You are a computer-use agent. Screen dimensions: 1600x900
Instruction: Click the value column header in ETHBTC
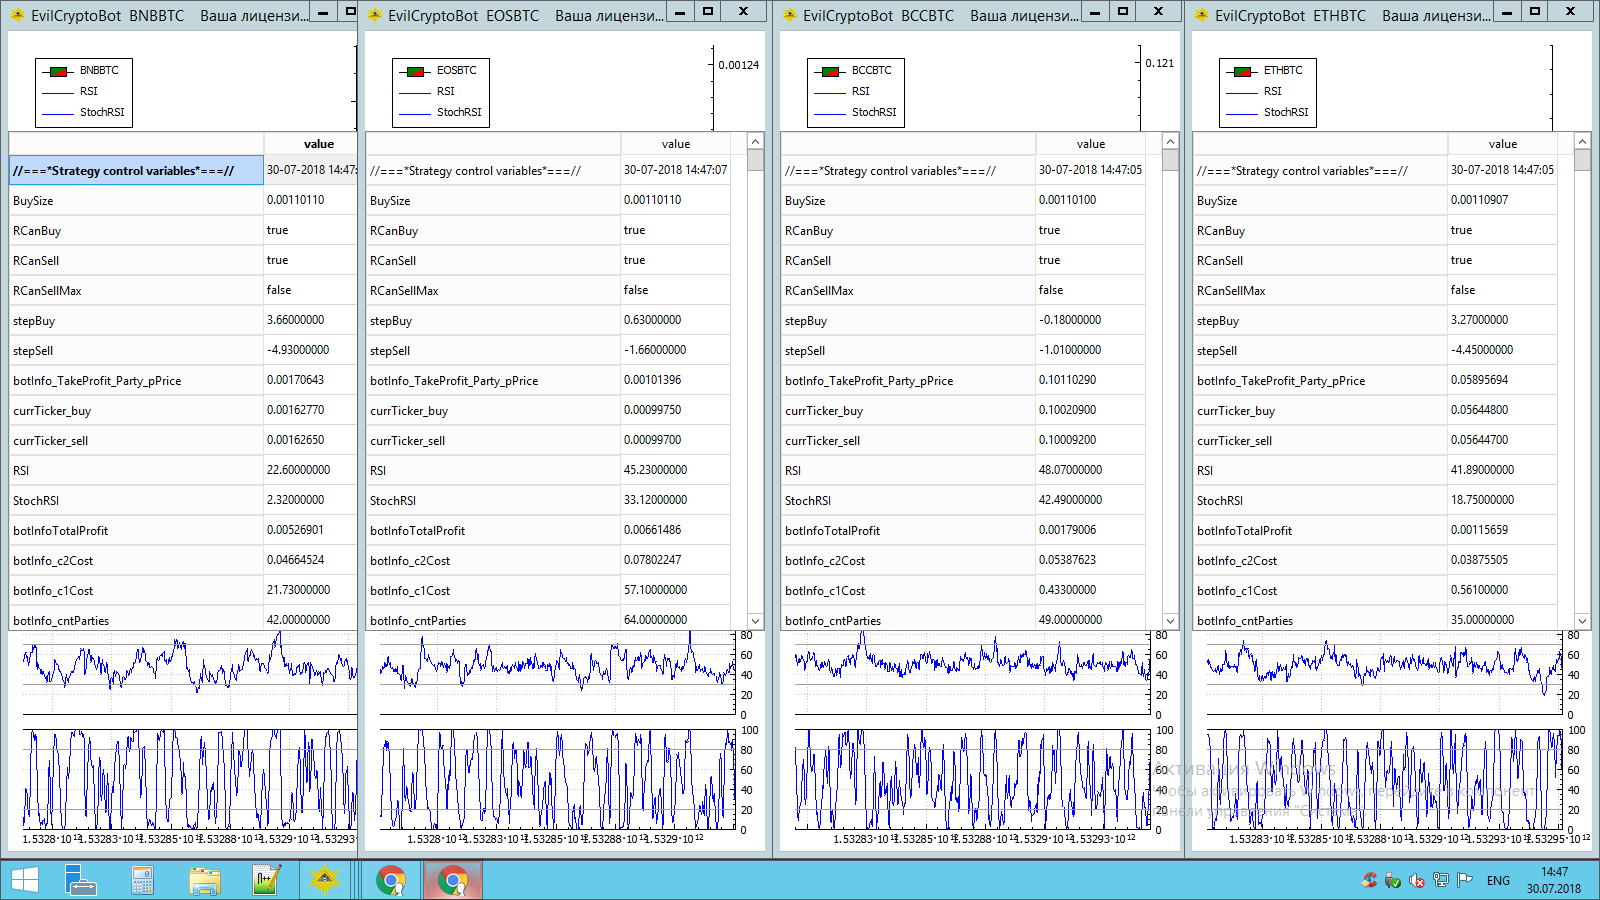(x=1502, y=144)
